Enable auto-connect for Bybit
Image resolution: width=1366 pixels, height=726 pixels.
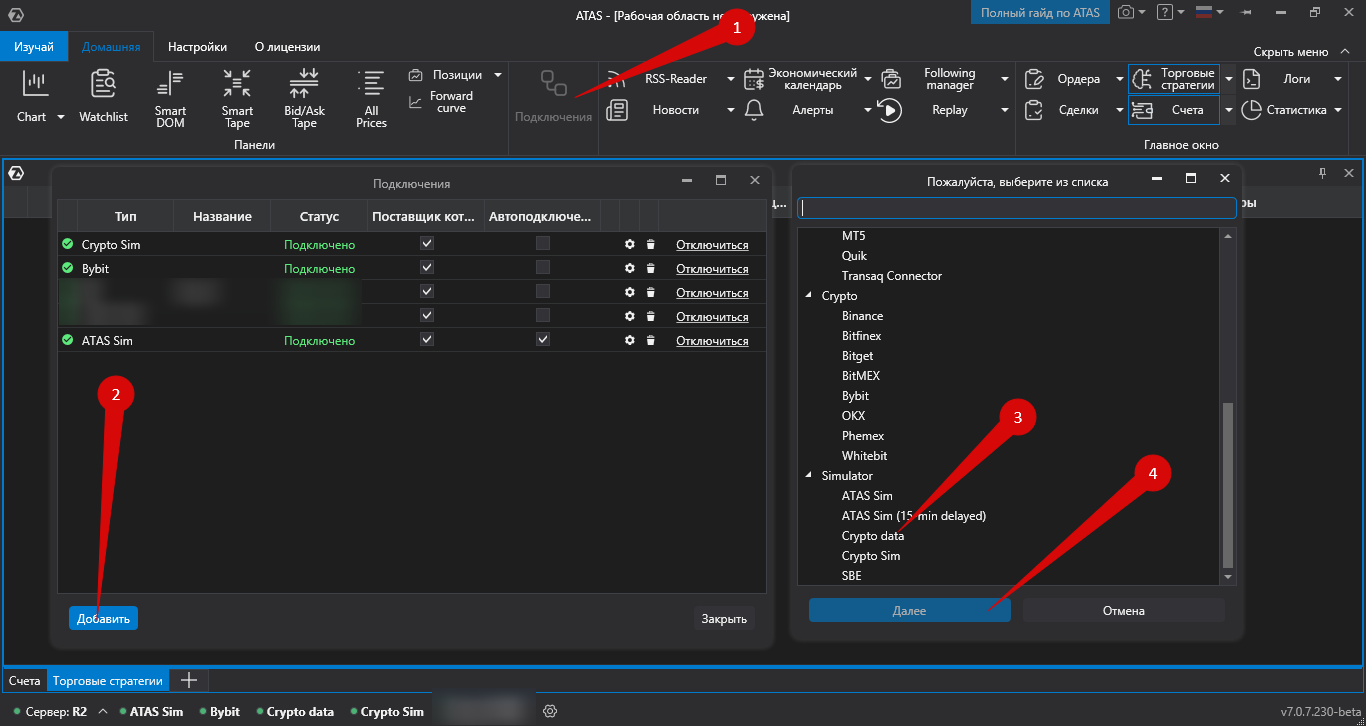coord(542,267)
